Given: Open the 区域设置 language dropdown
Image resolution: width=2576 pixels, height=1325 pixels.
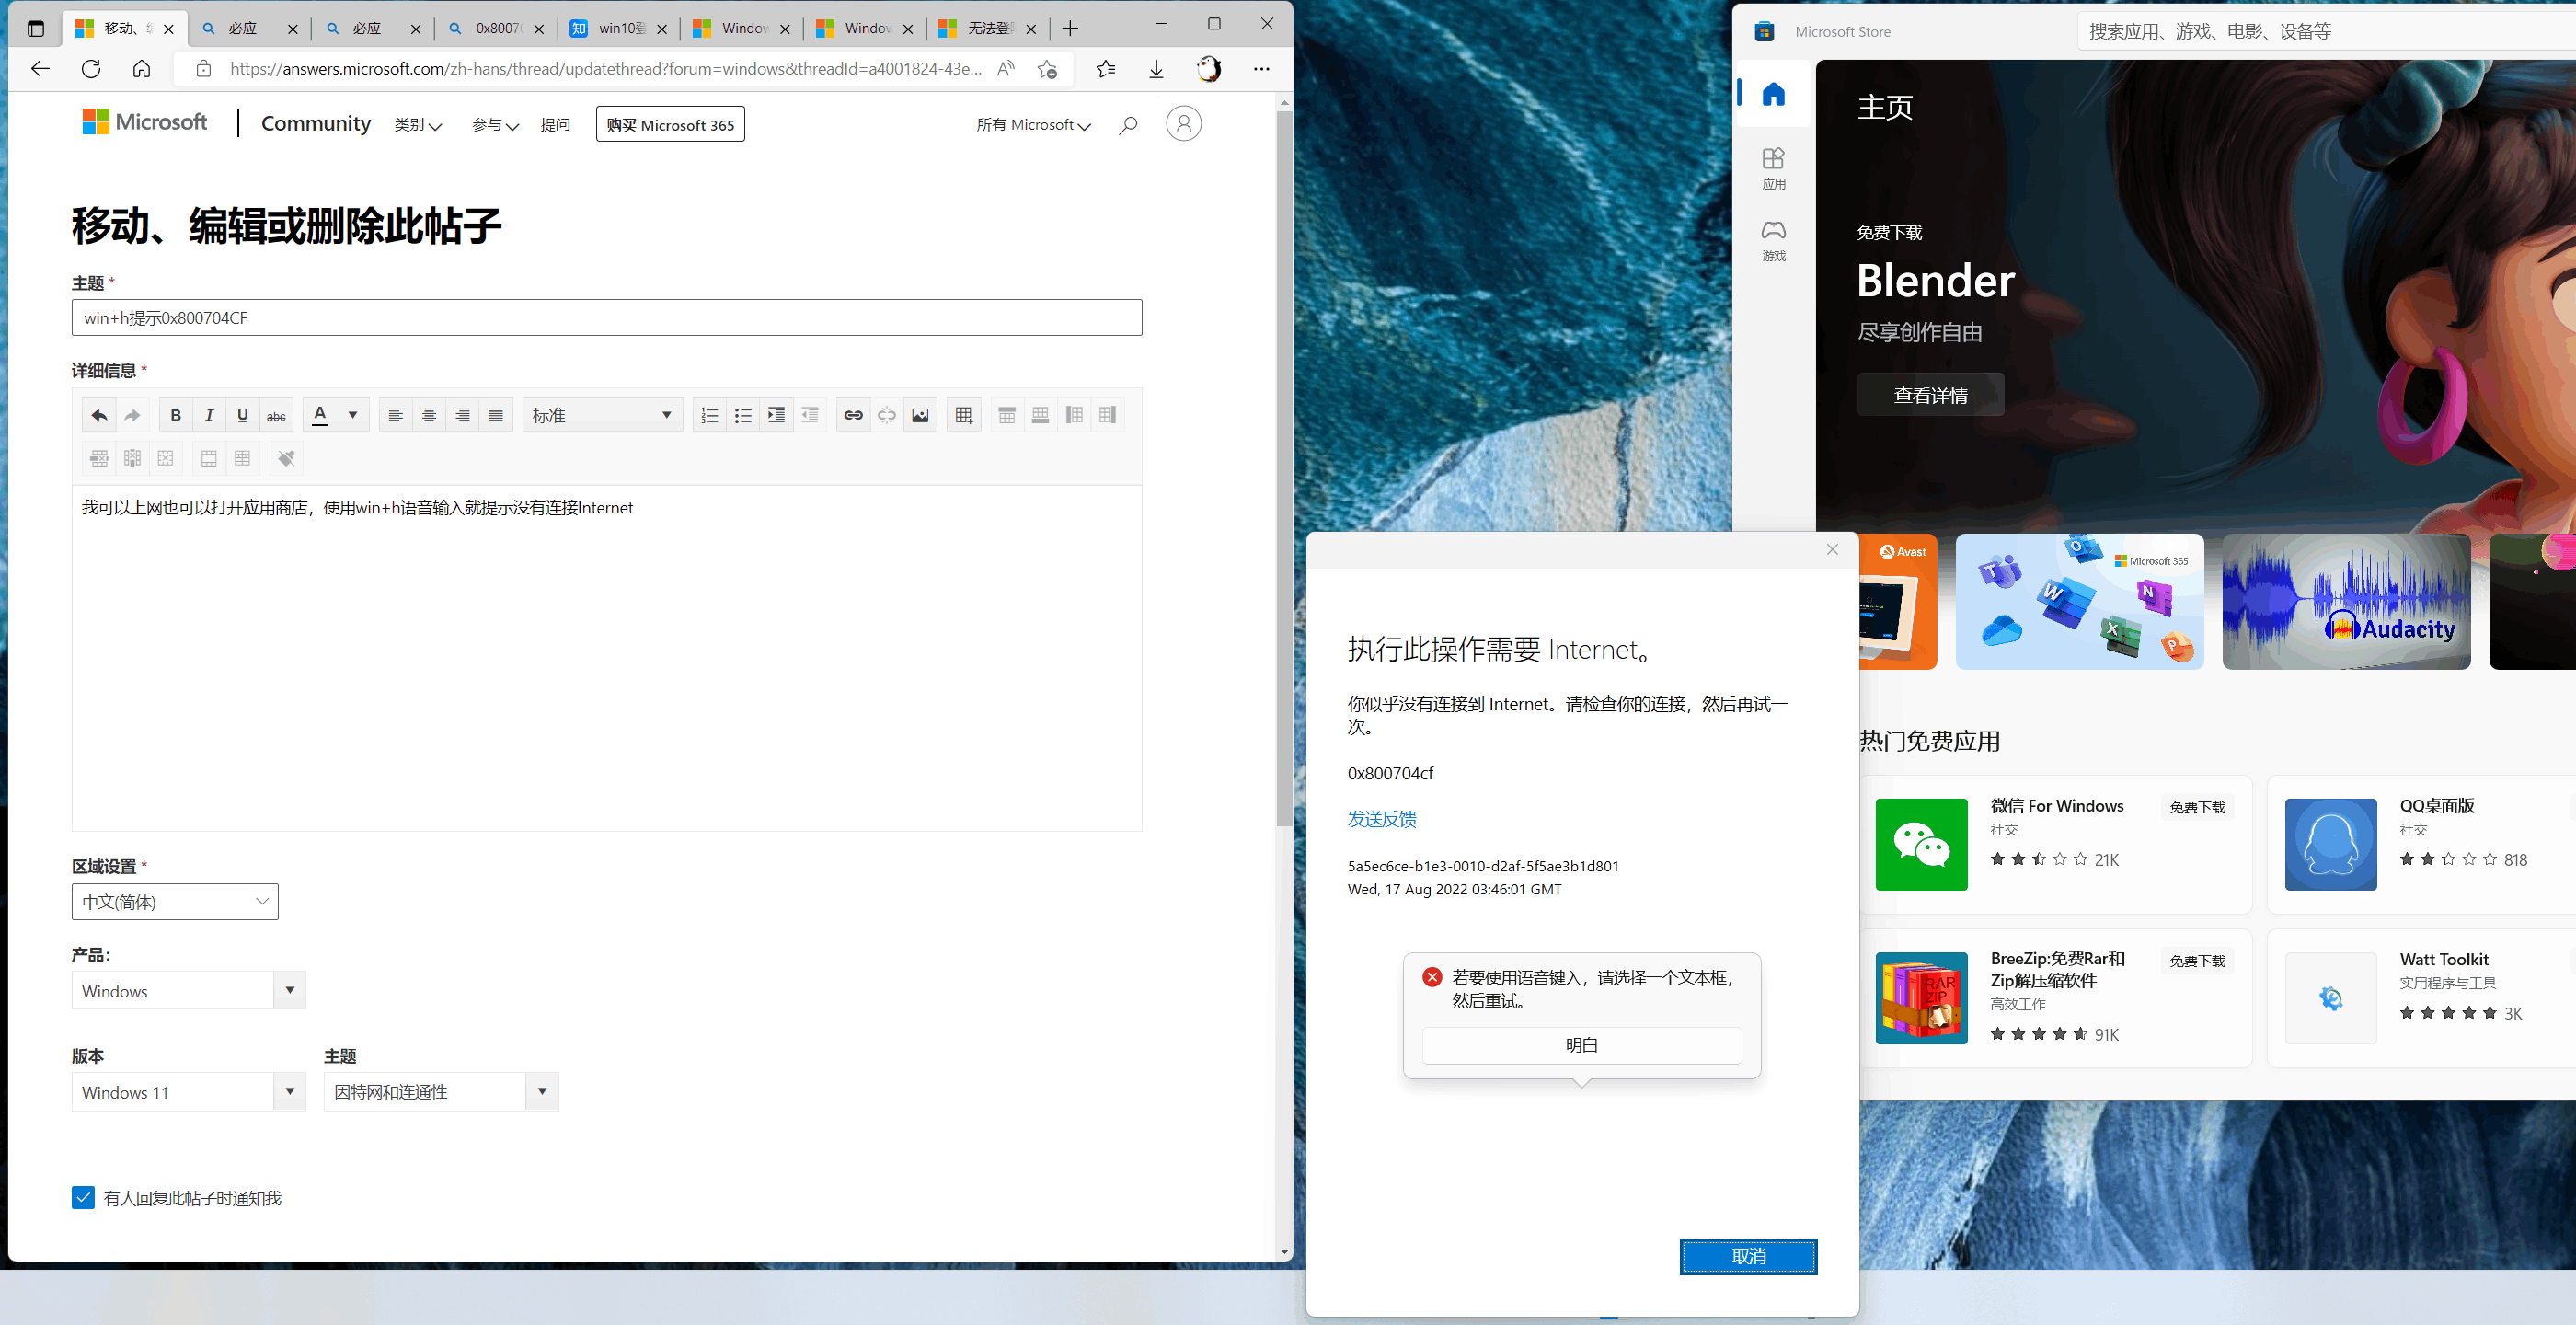Looking at the screenshot, I should click(x=174, y=901).
